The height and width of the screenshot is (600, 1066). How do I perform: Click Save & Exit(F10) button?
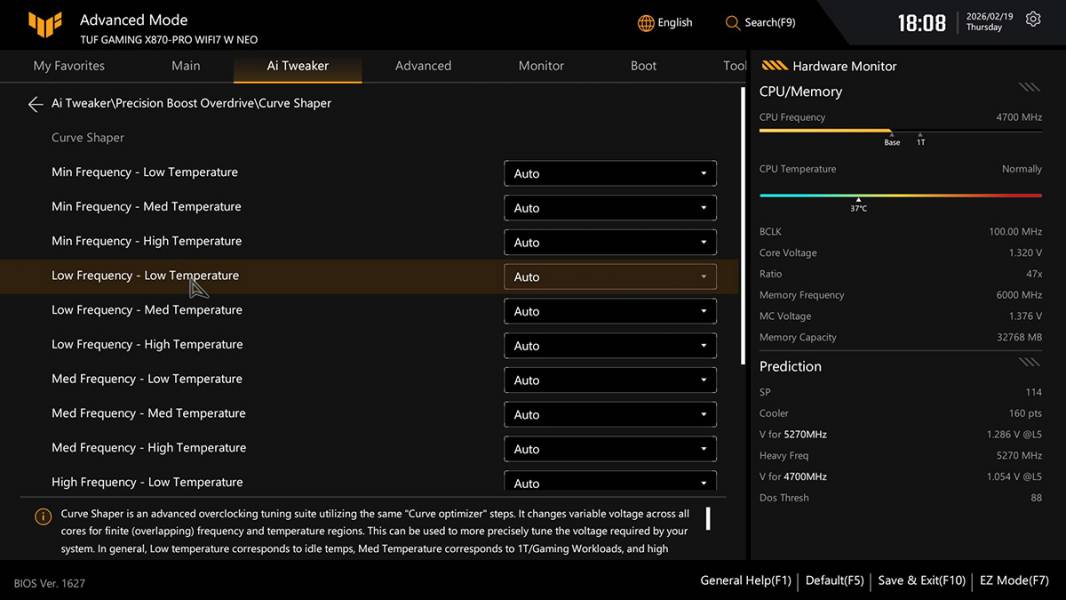point(921,580)
